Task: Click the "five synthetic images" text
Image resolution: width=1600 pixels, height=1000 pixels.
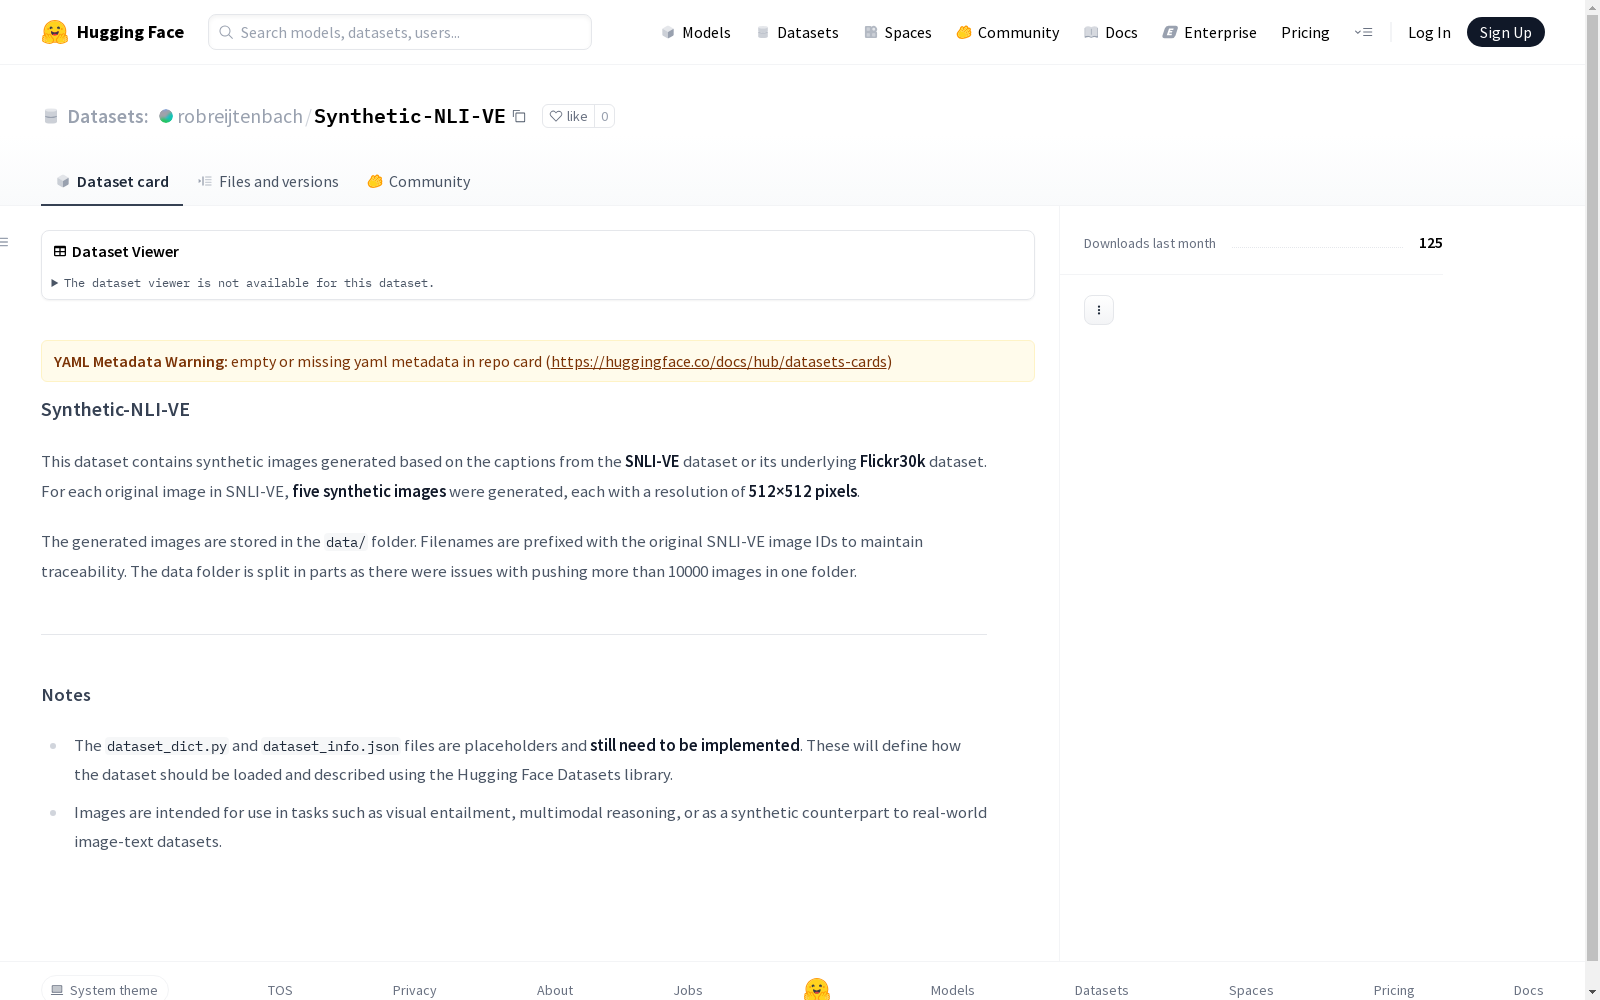Action: (369, 491)
